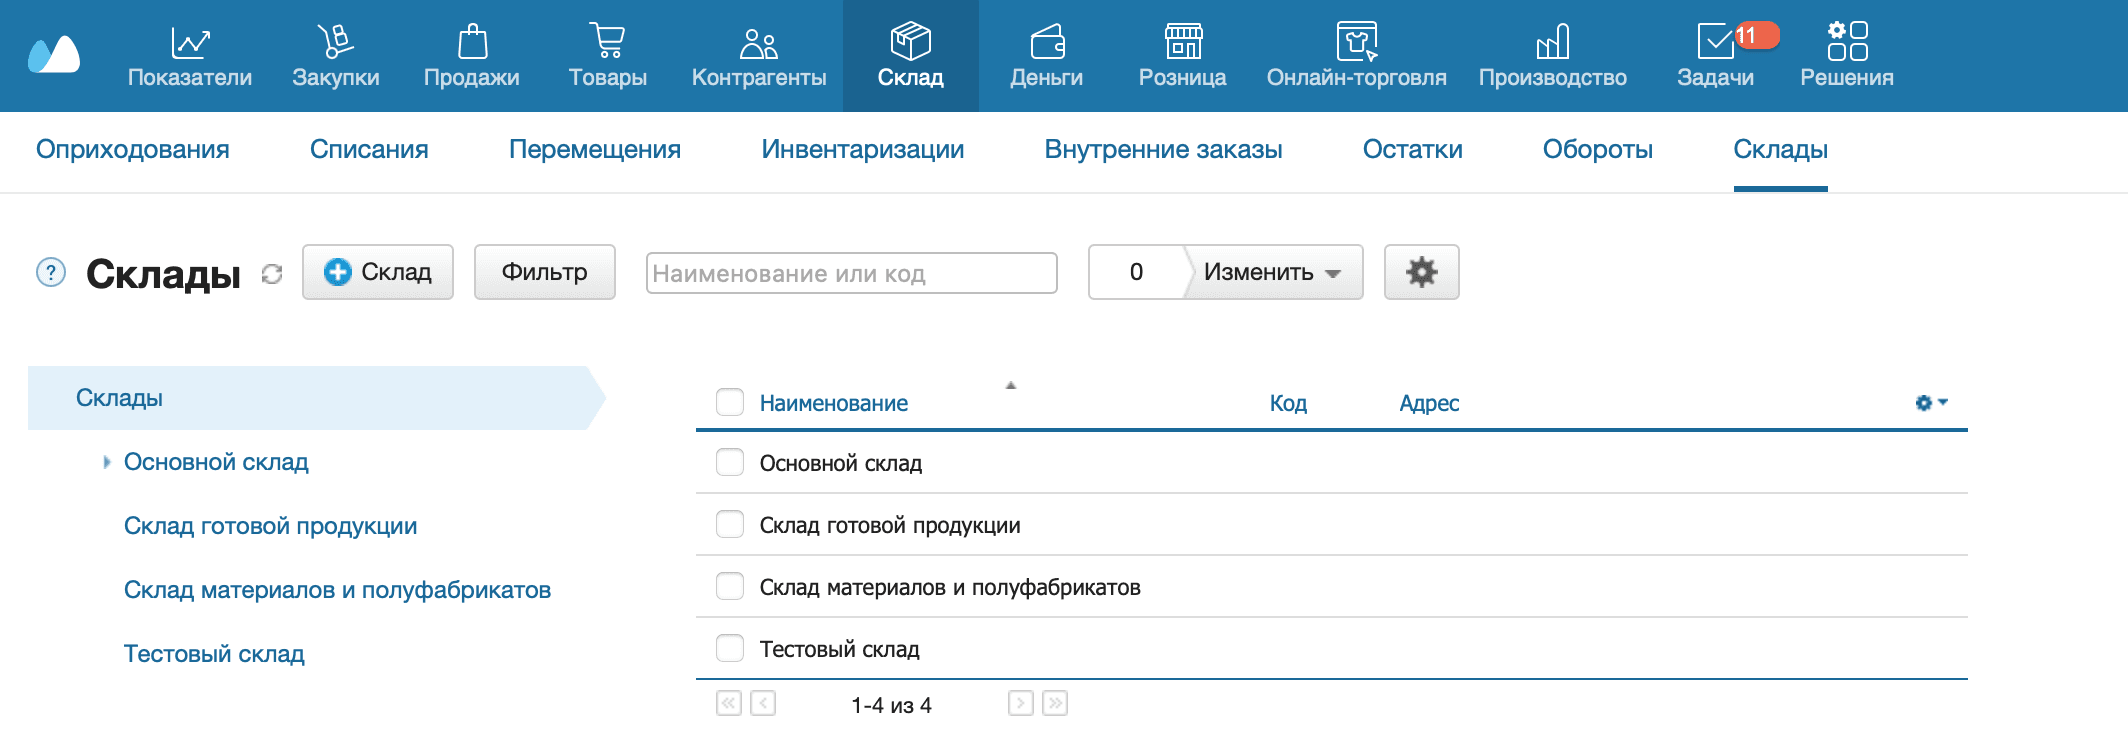Open the Розница section
Screen dimensions: 2128x750
[x=1183, y=56]
